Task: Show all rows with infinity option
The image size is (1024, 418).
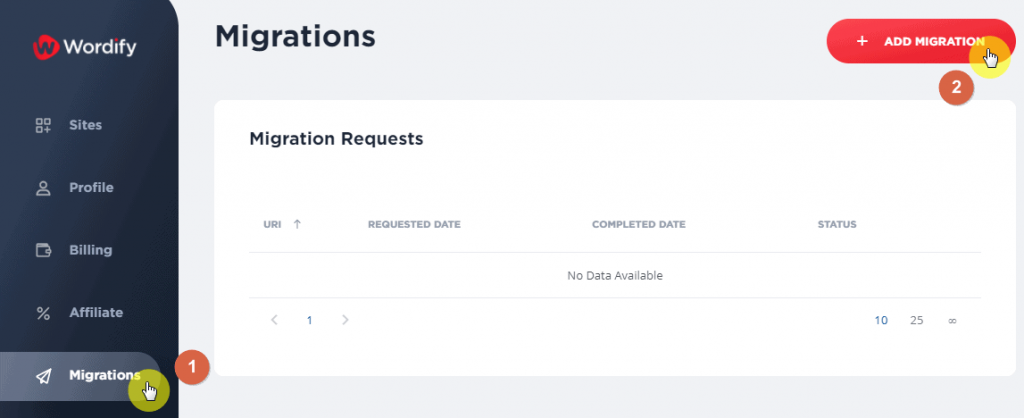Action: 952,320
